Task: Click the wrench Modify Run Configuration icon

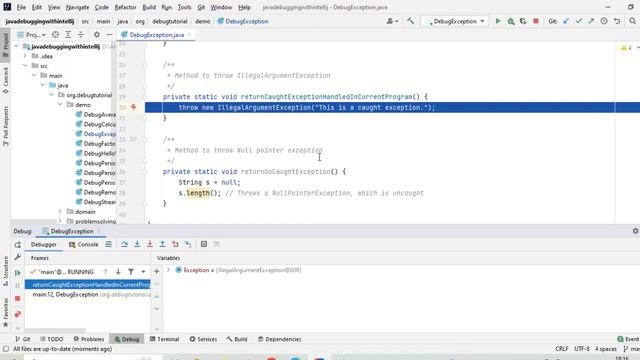Action: (18, 257)
